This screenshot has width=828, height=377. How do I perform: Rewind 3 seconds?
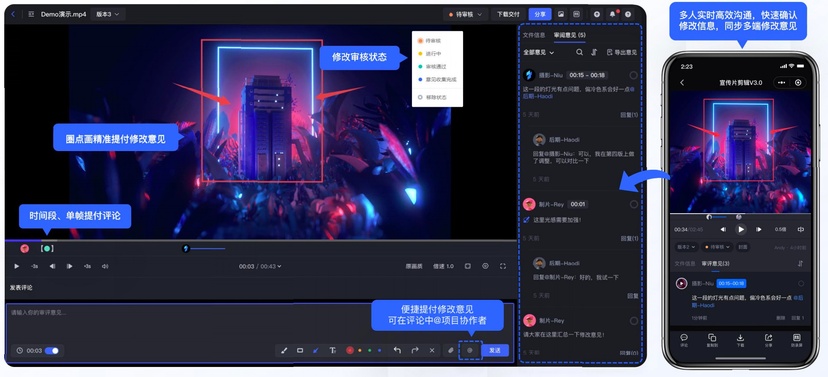pos(34,267)
